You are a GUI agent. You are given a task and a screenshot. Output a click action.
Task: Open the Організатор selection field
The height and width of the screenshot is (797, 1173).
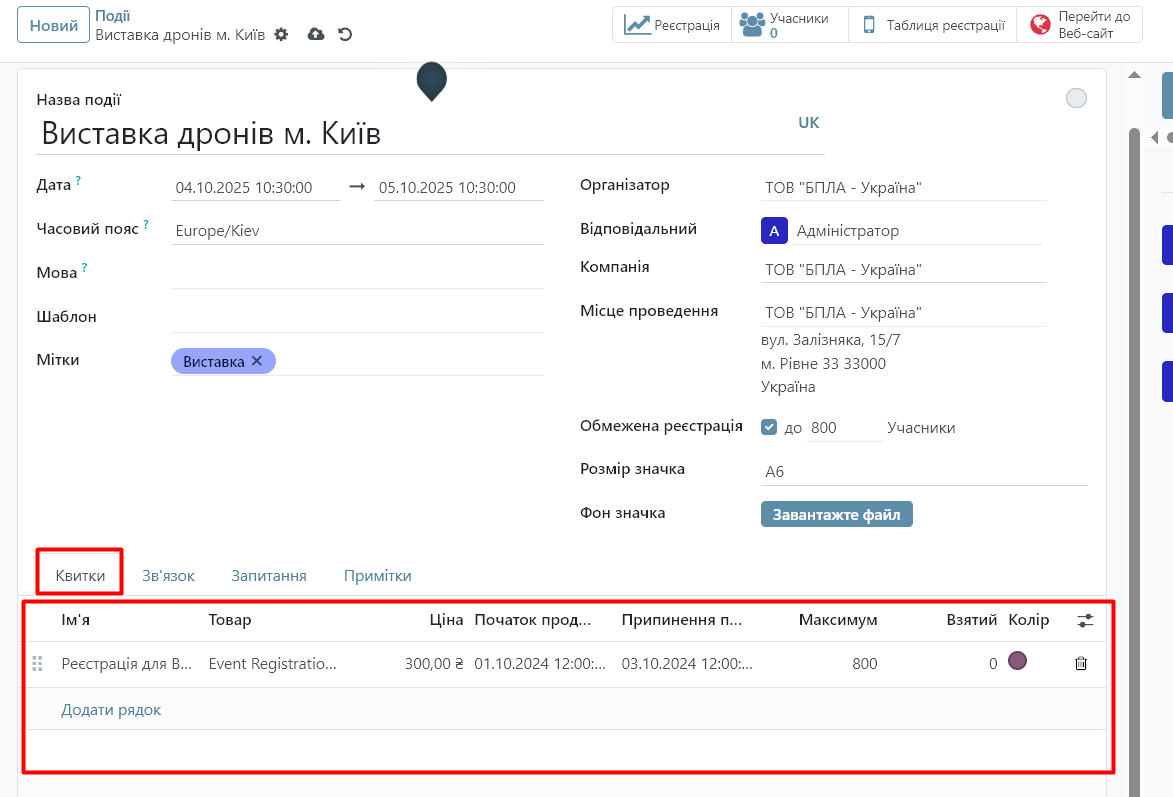(902, 187)
